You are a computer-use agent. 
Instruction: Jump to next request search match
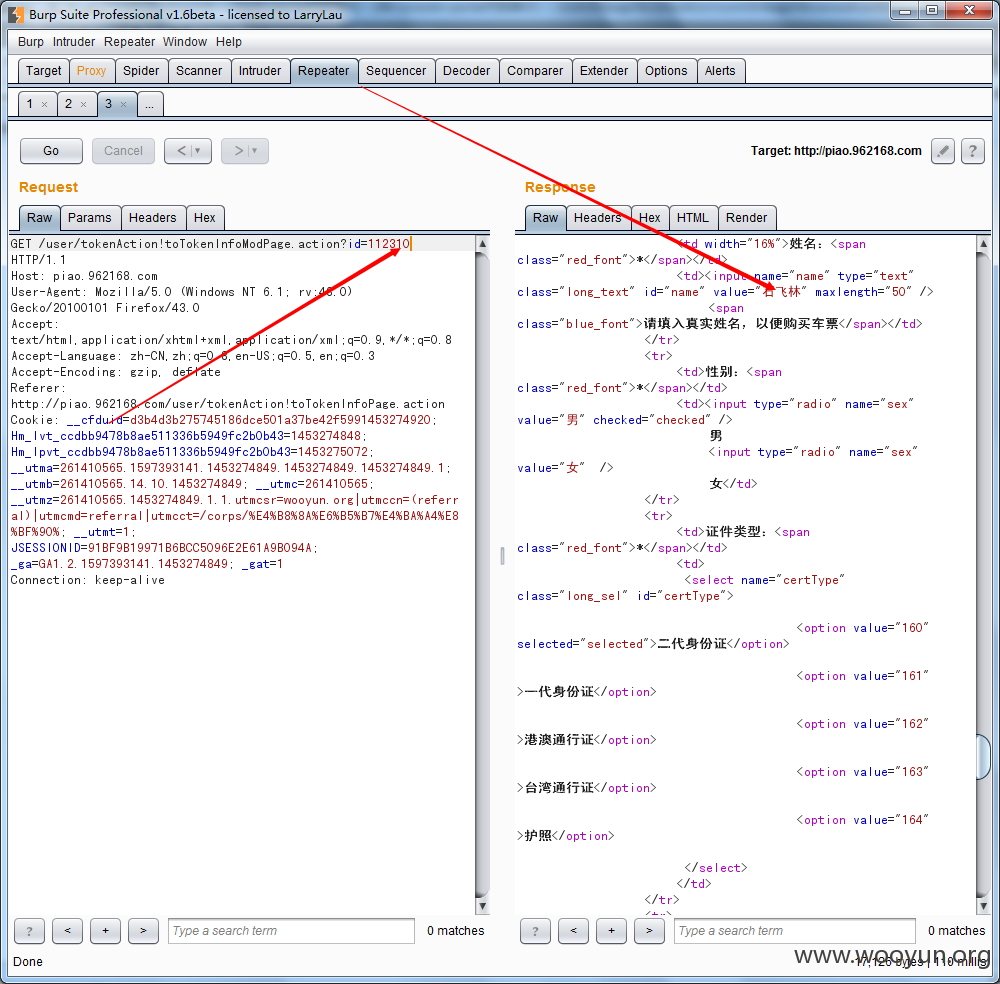(x=143, y=931)
